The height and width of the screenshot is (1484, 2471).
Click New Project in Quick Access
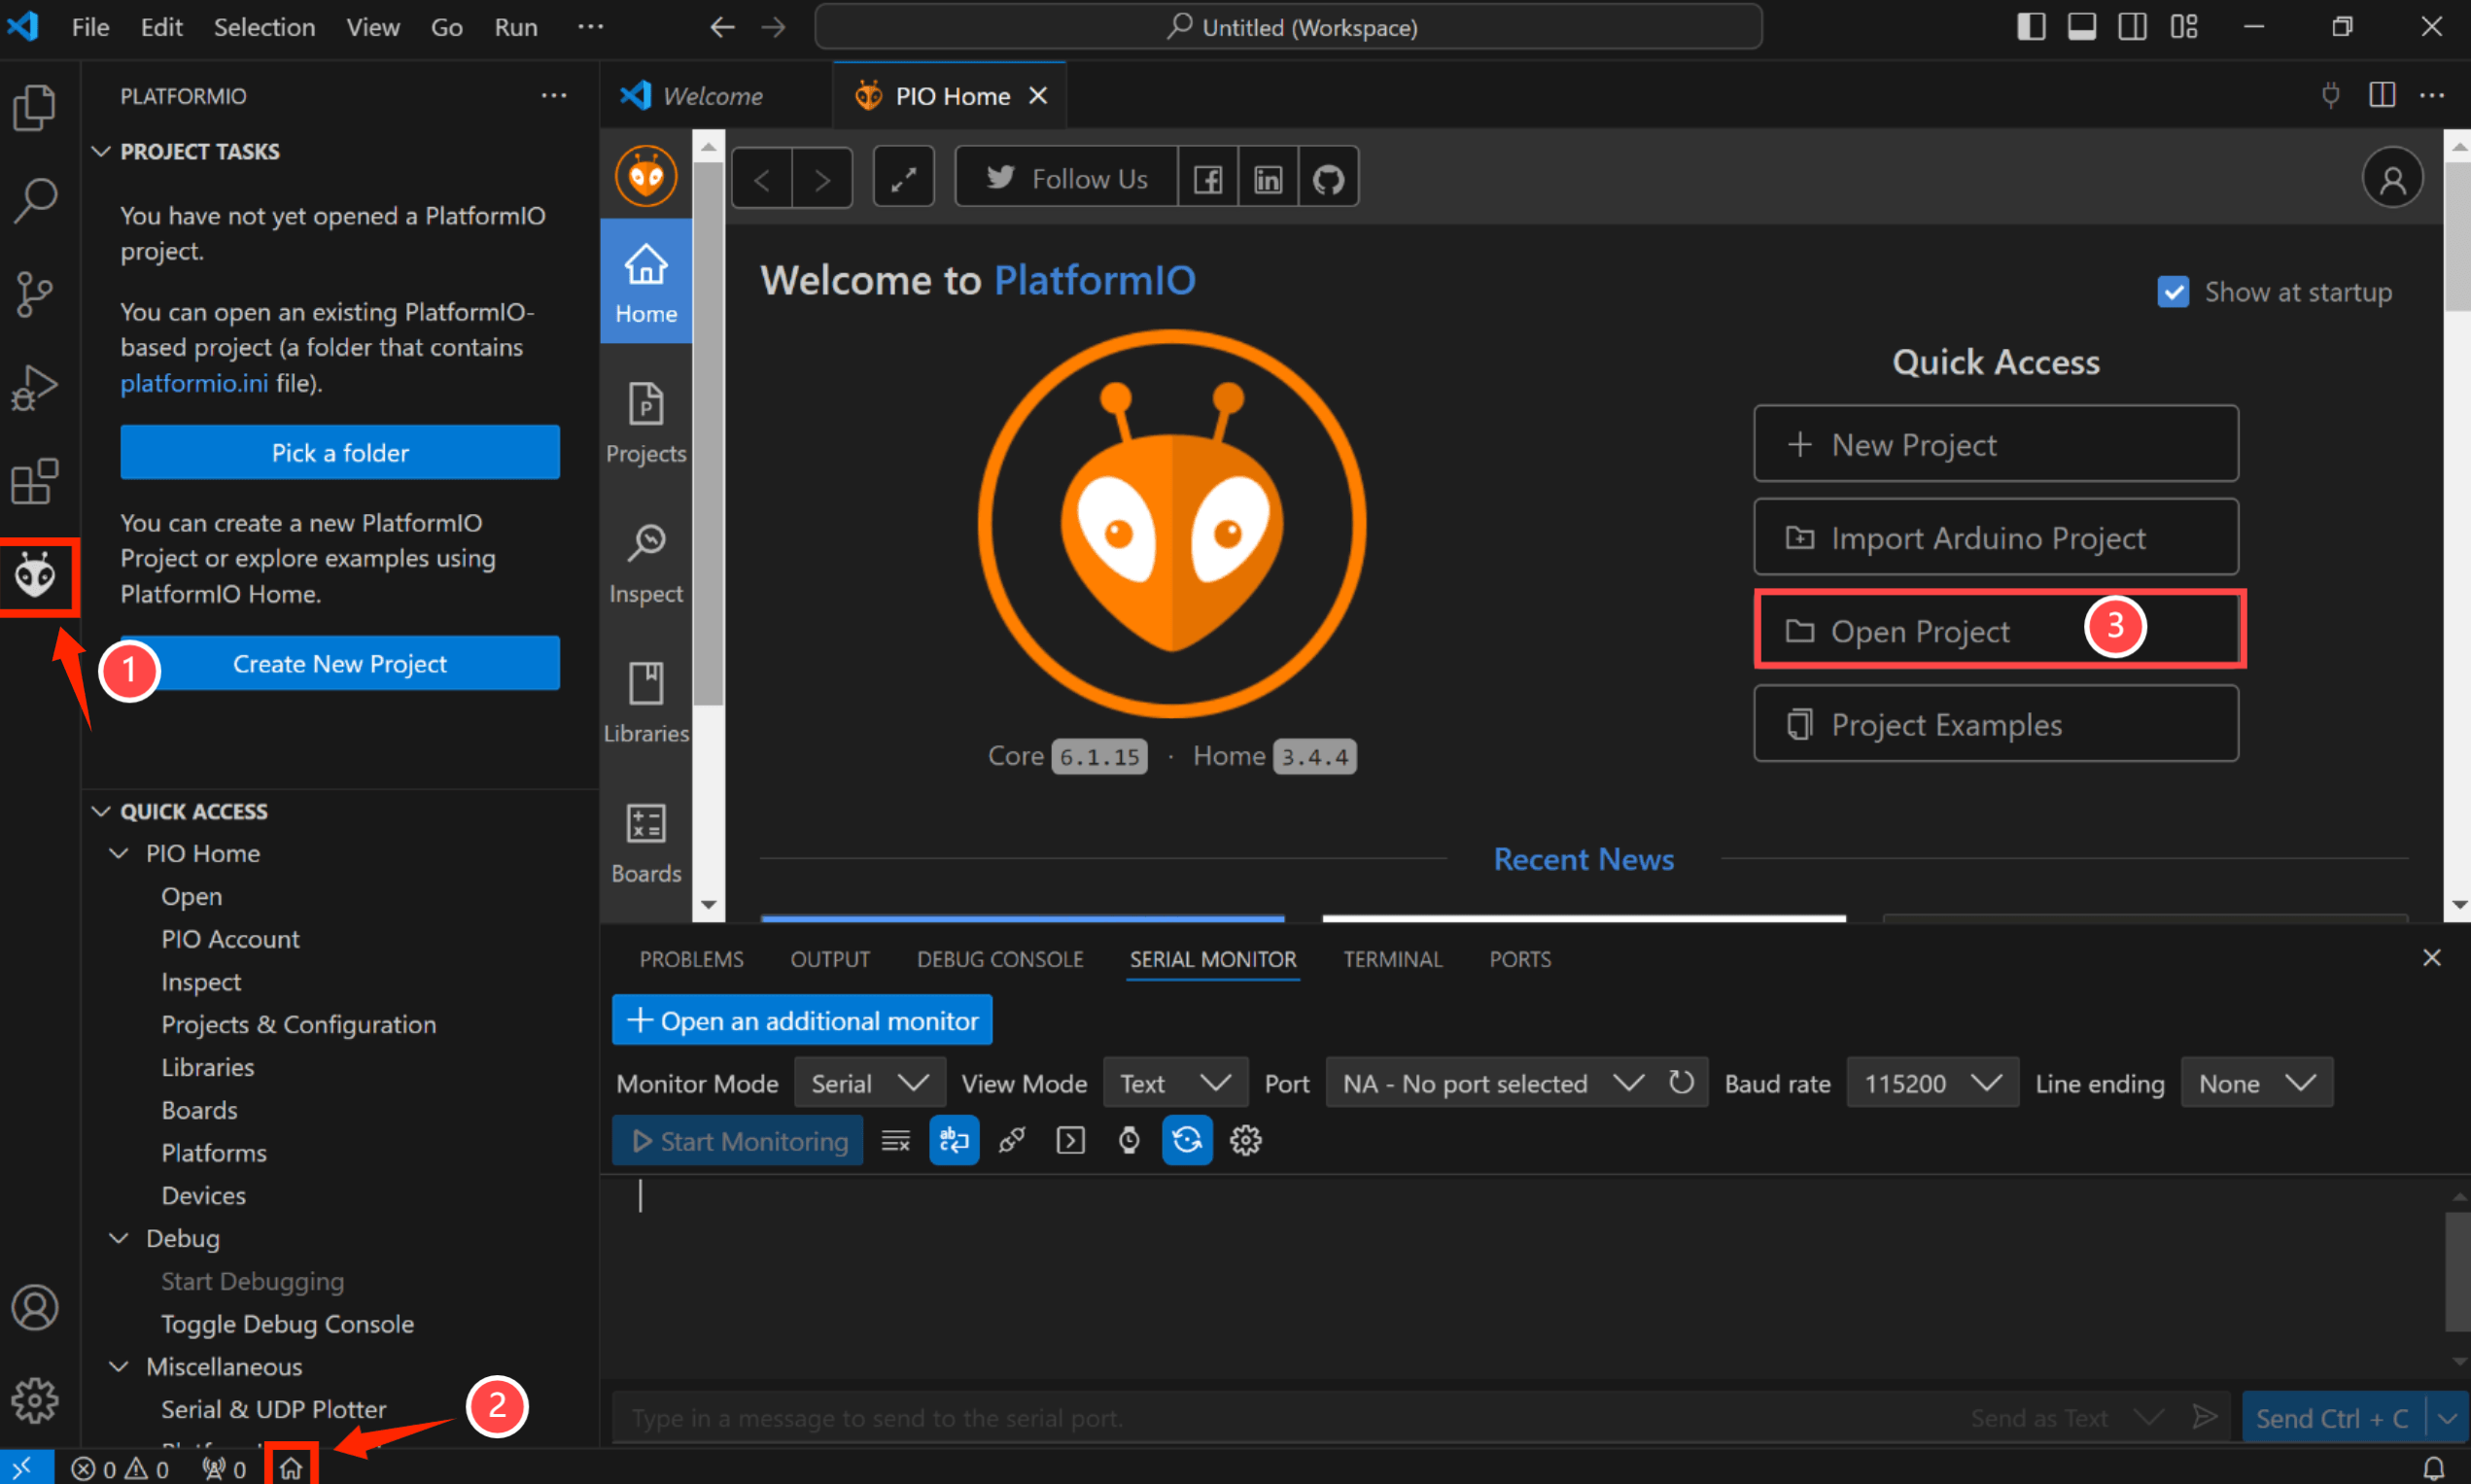1995,444
